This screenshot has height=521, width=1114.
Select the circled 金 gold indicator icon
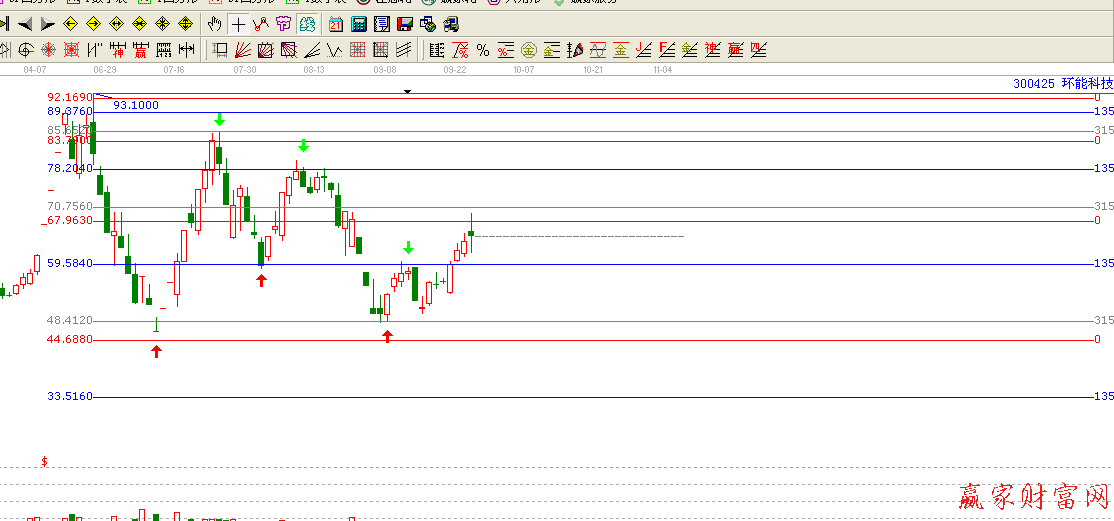(528, 49)
